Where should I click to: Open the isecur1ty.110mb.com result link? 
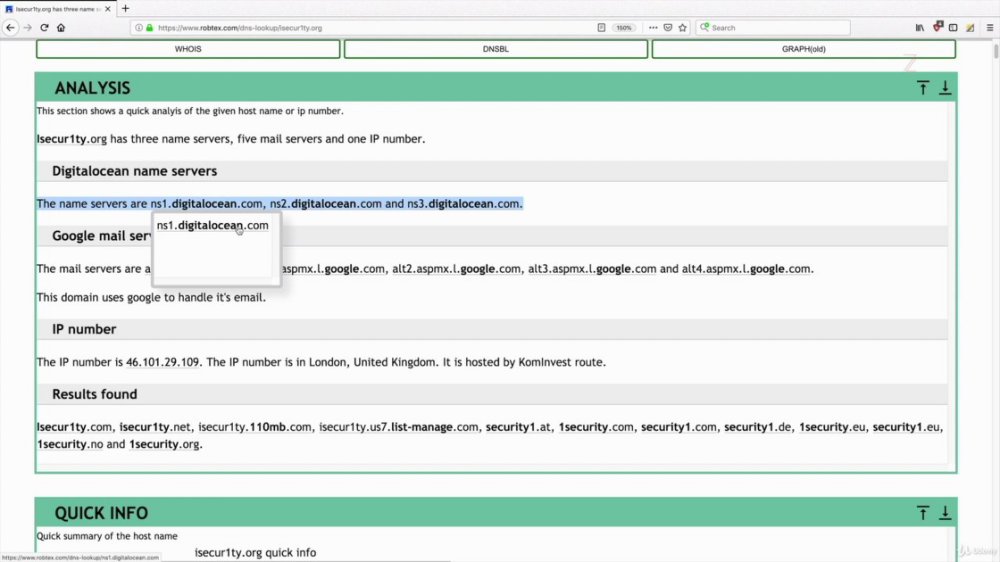click(x=255, y=427)
